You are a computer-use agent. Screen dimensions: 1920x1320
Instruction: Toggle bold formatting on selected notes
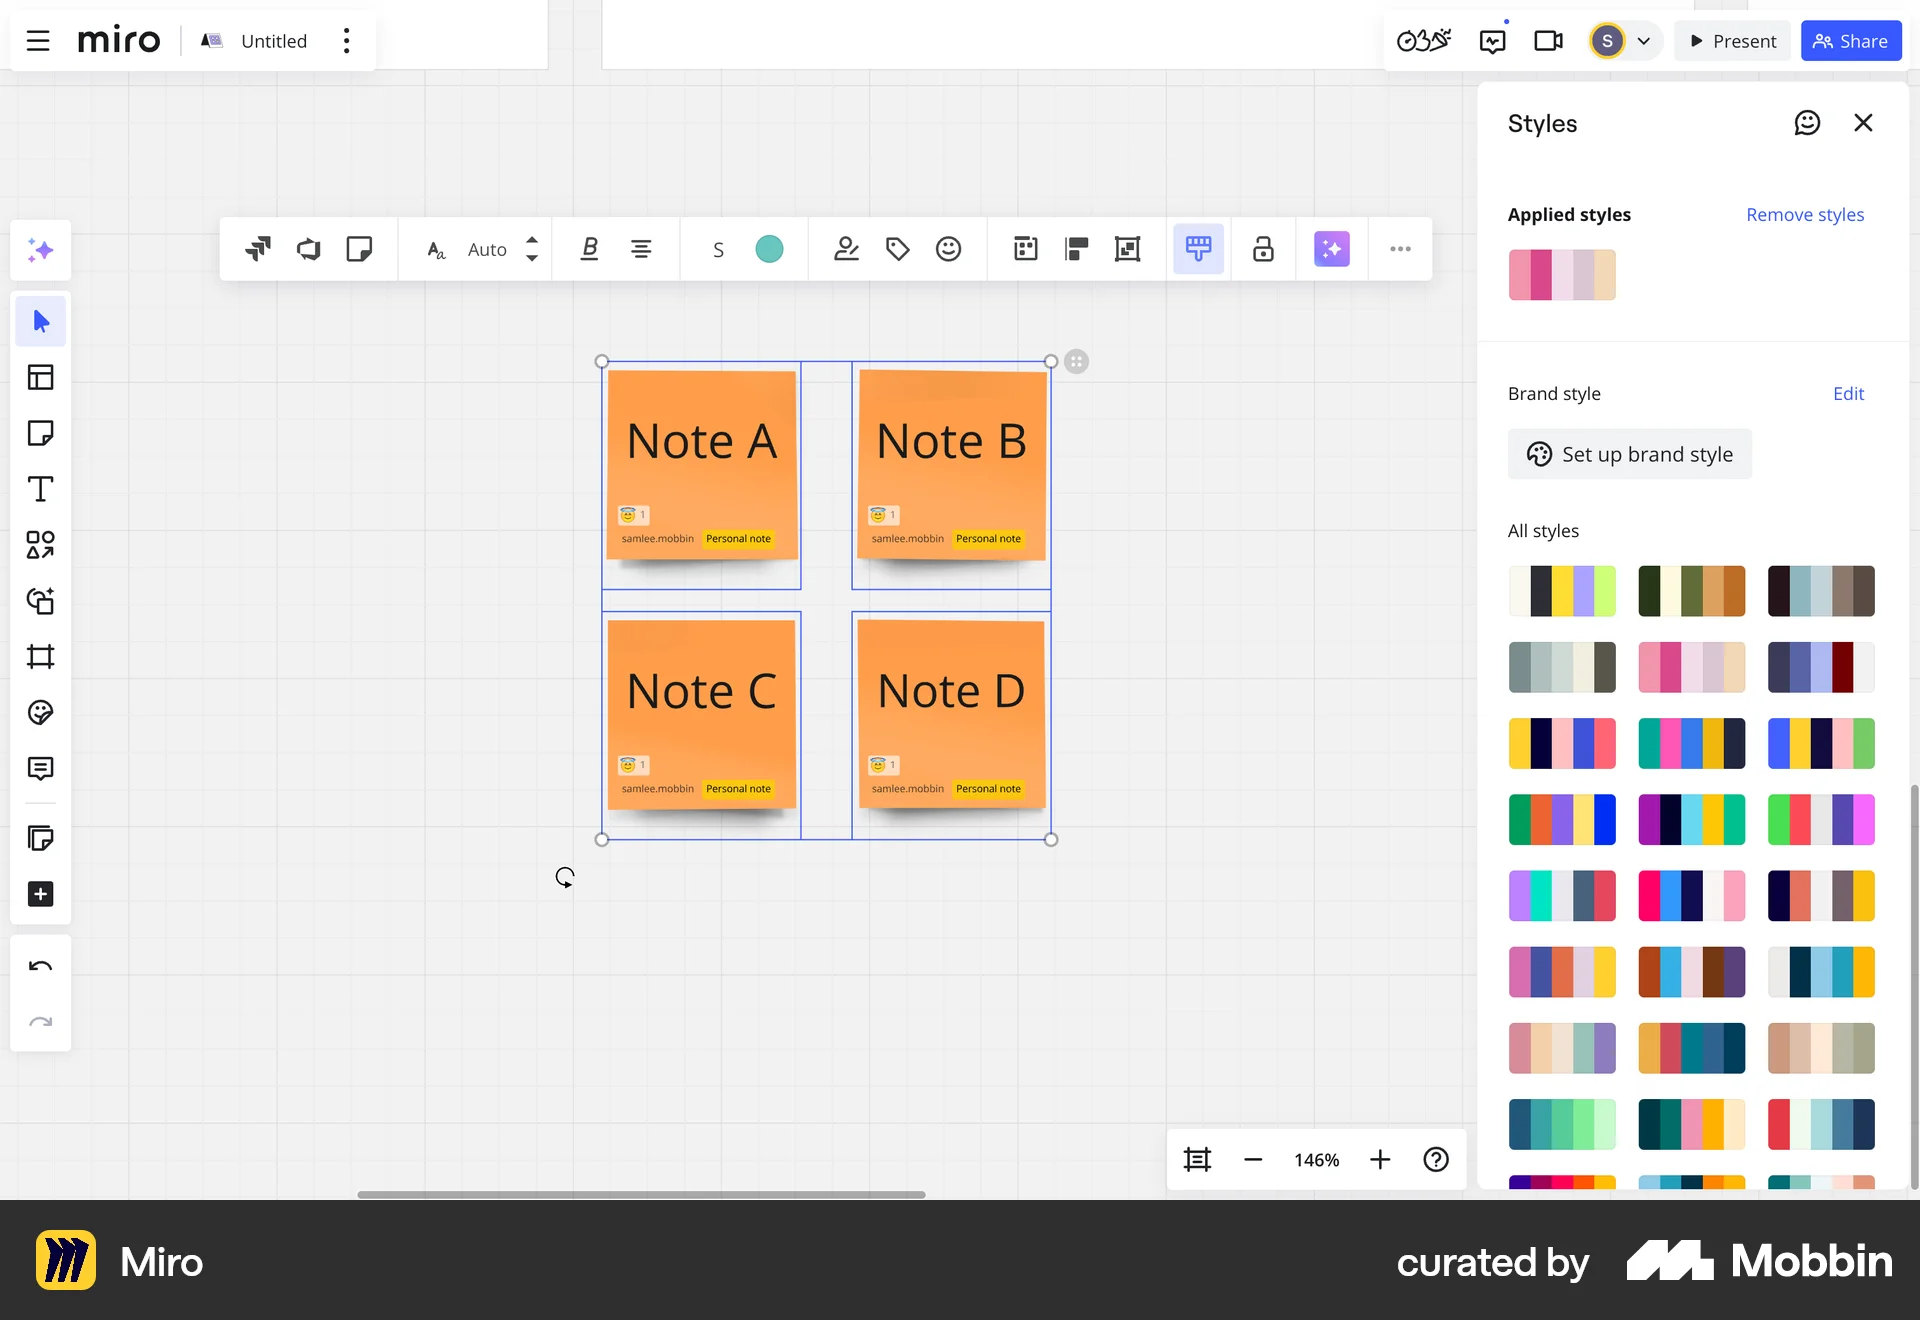tap(589, 249)
